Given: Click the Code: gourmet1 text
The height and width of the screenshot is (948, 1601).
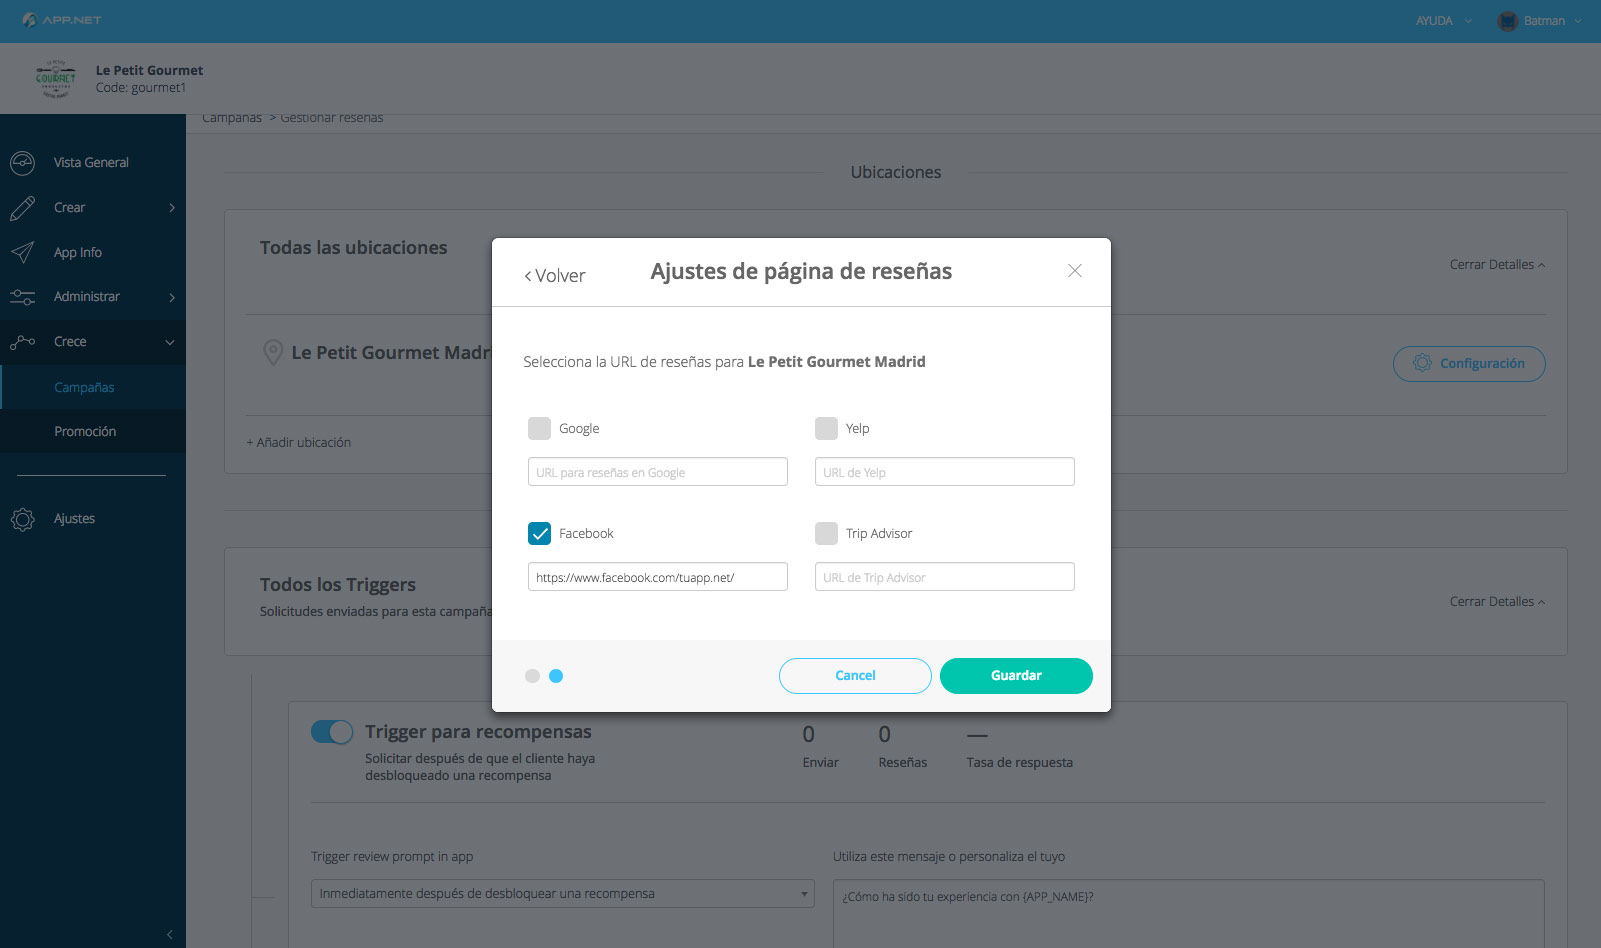Looking at the screenshot, I should [141, 88].
